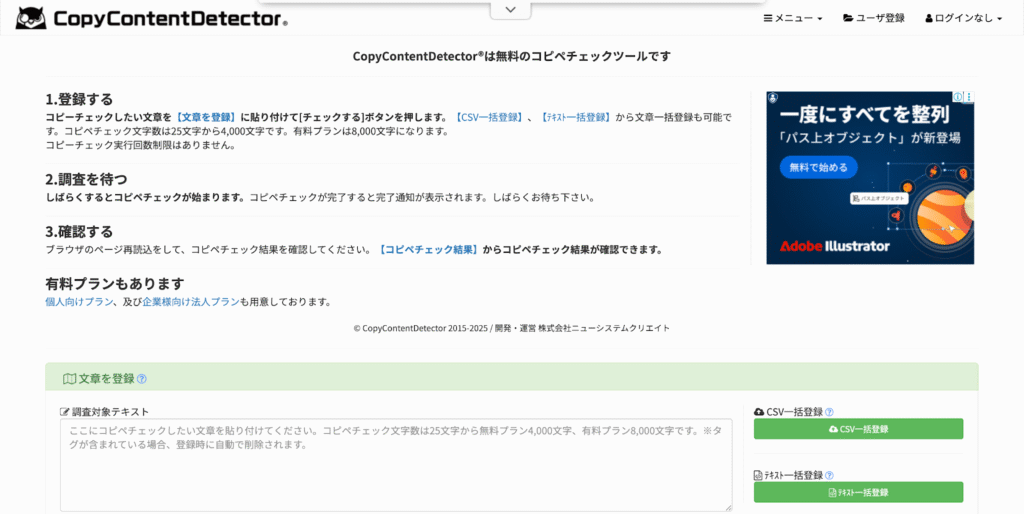Click the 1.登録する heading

coord(79,99)
